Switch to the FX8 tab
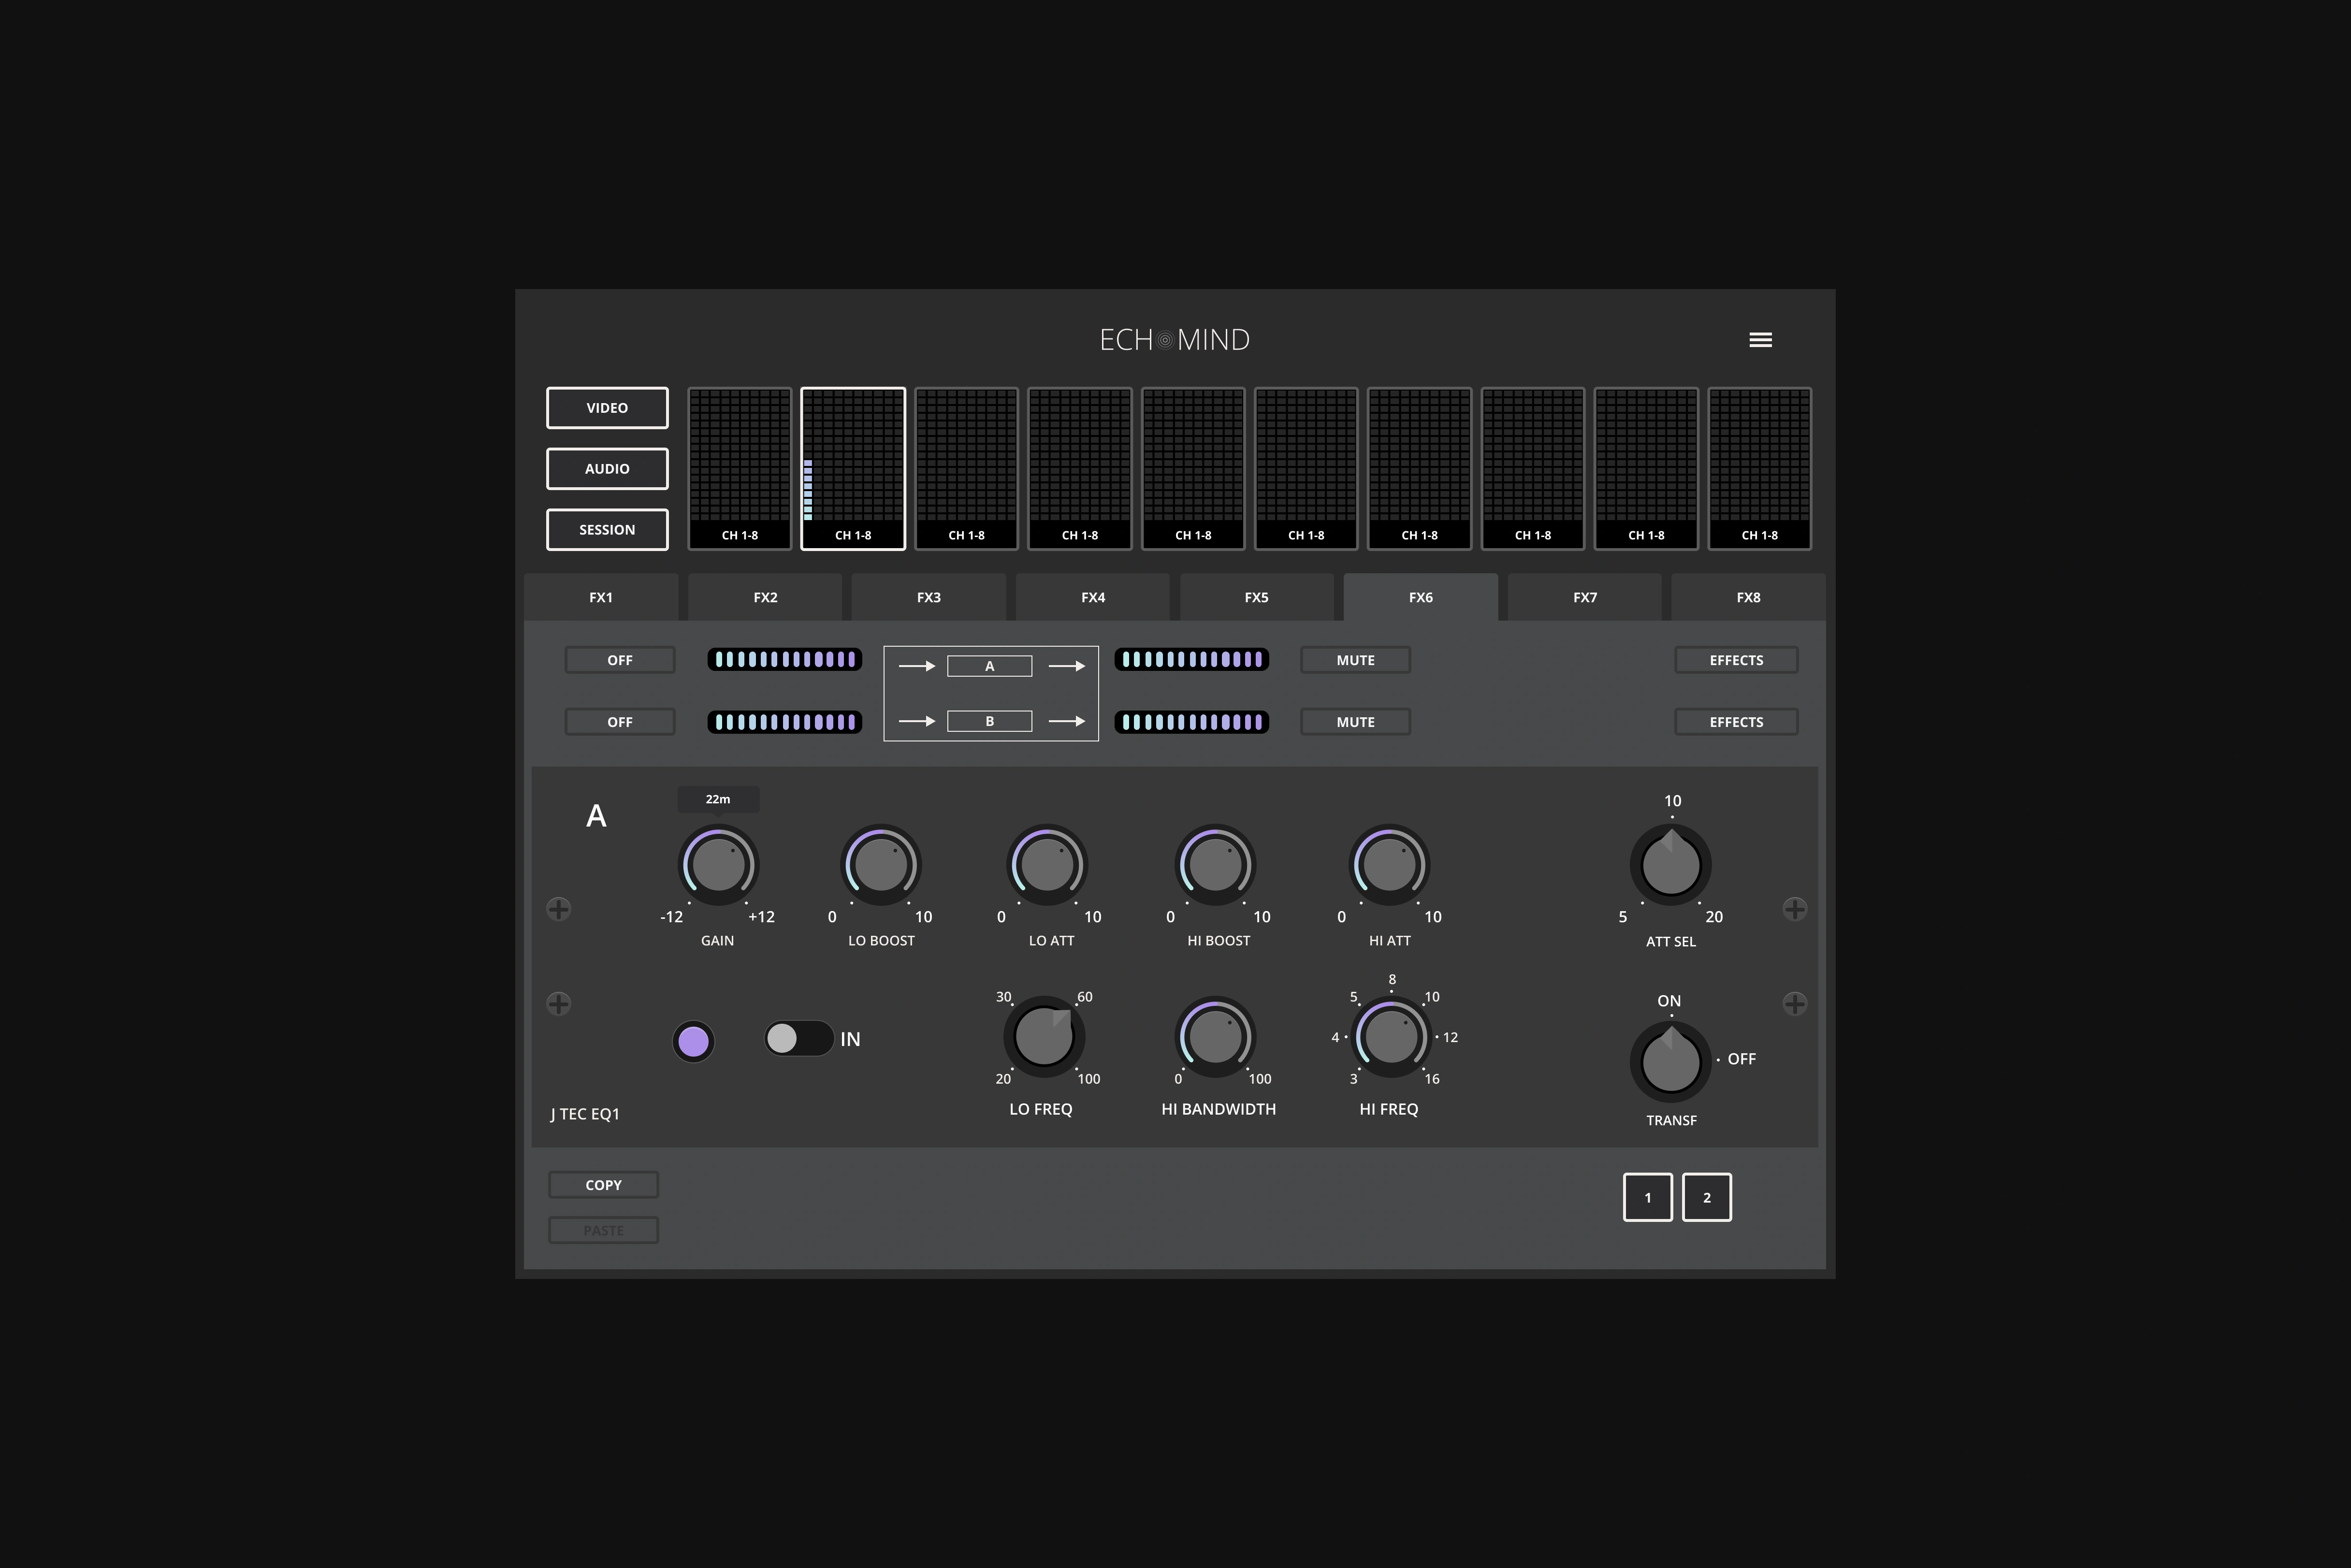This screenshot has width=2351, height=1568. [x=1749, y=597]
